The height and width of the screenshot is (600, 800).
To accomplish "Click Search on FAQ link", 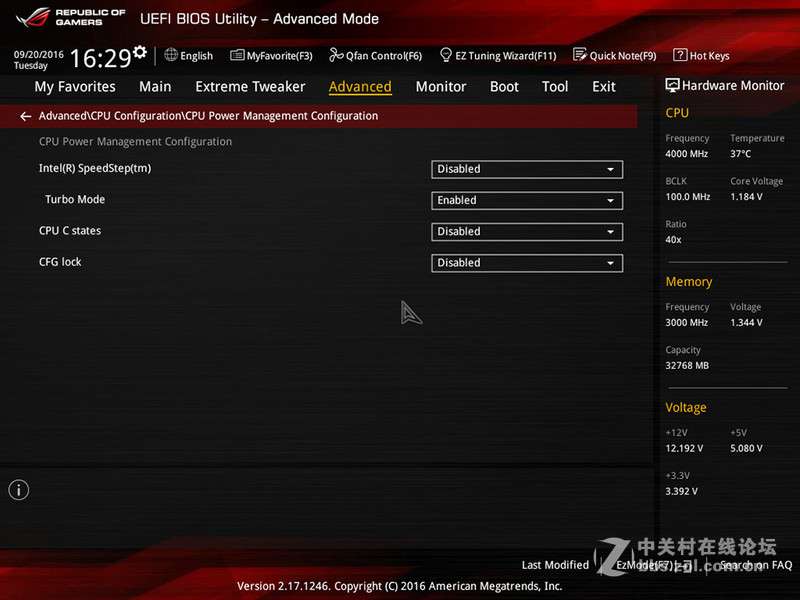I will [x=756, y=565].
